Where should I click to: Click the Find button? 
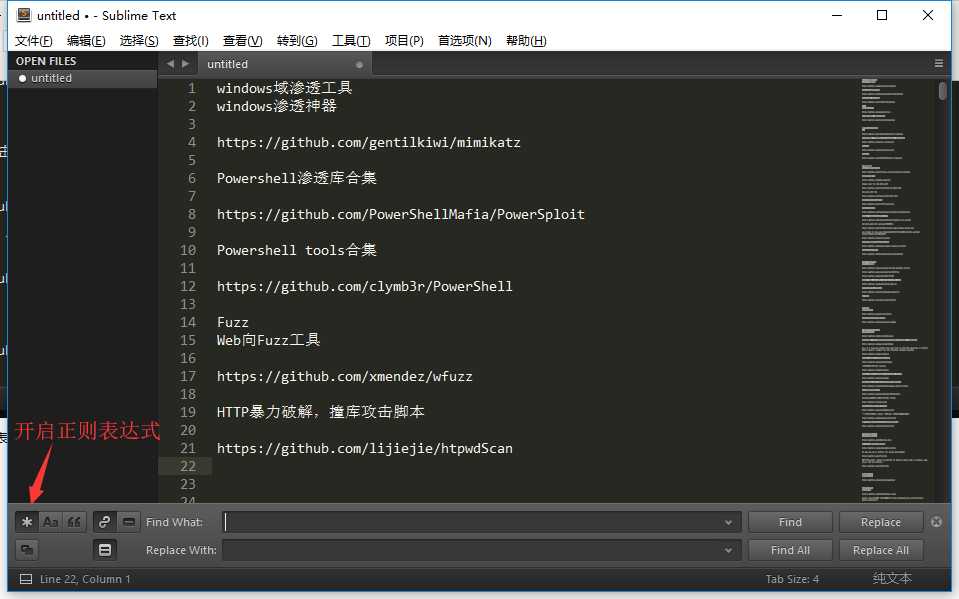[x=790, y=522]
